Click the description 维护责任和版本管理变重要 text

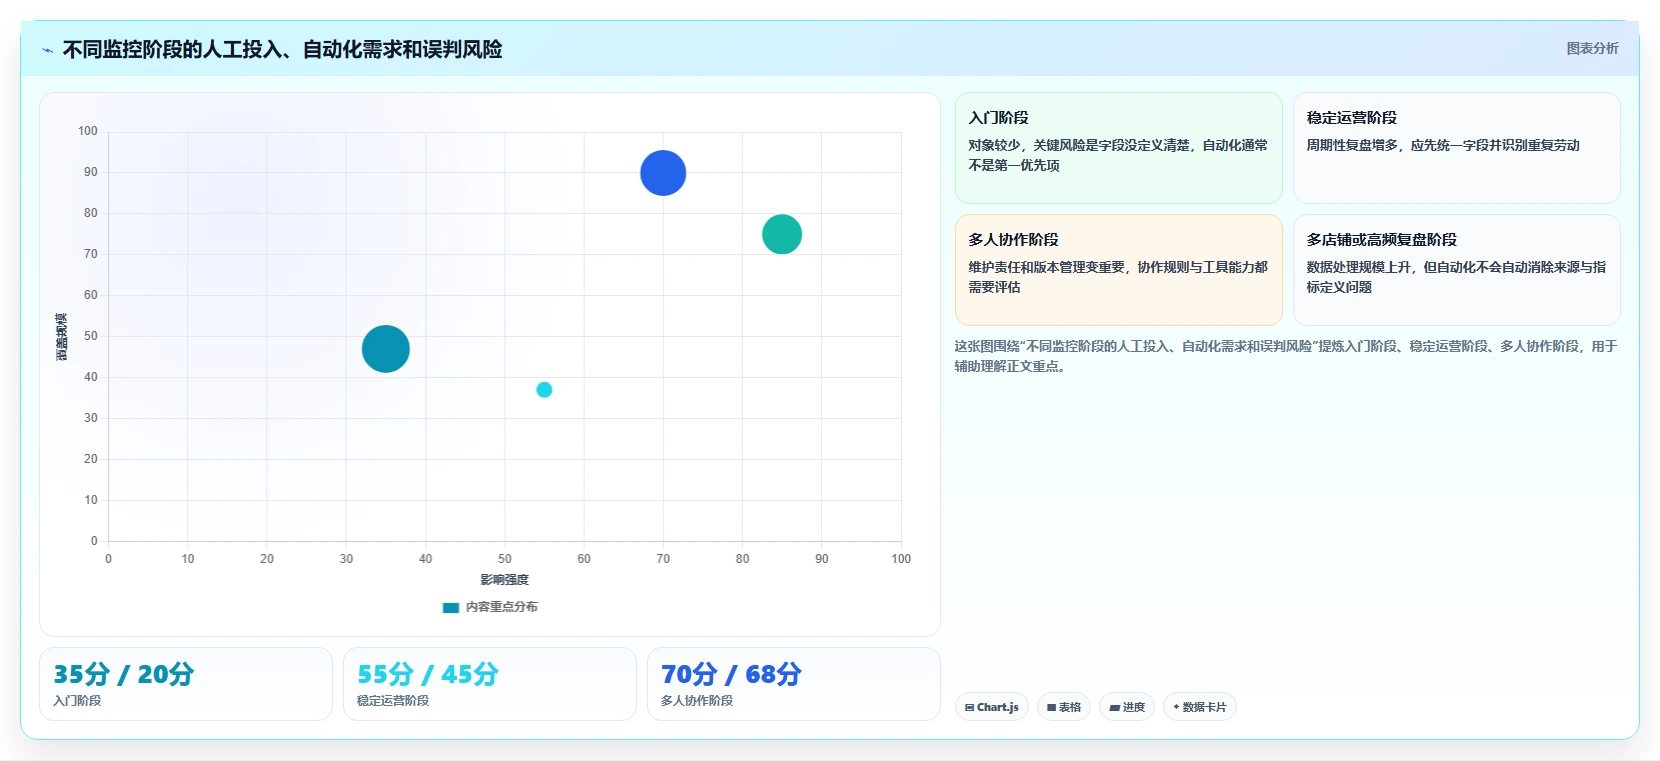(x=1118, y=277)
